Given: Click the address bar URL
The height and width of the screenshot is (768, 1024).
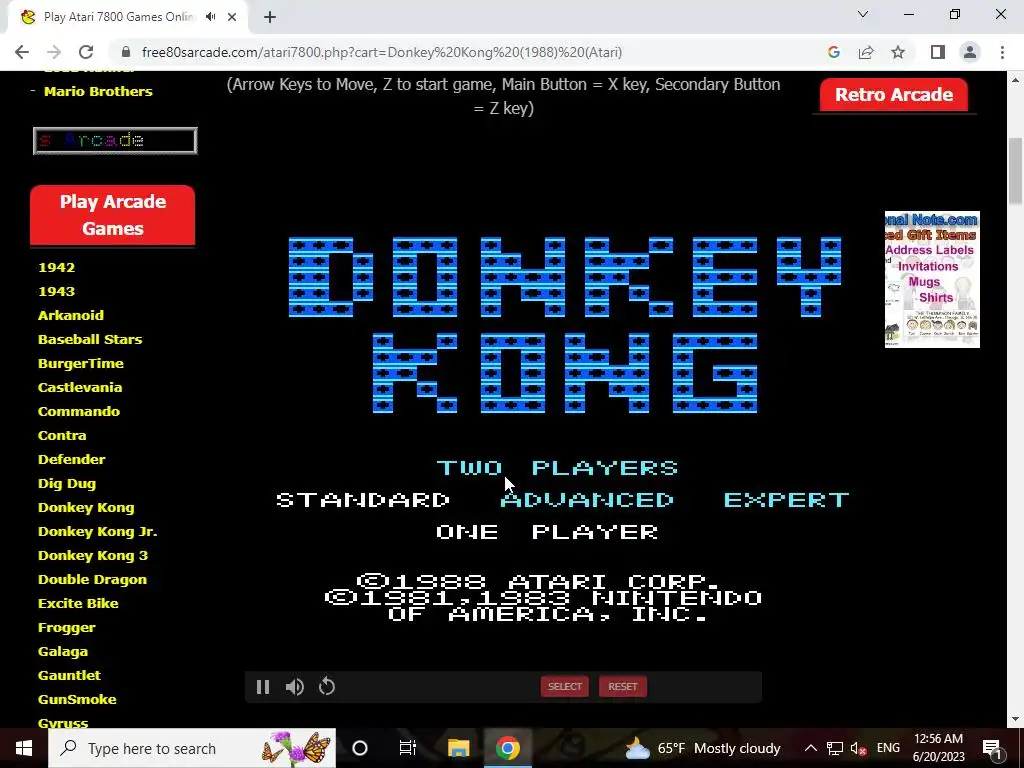Looking at the screenshot, I should [381, 52].
